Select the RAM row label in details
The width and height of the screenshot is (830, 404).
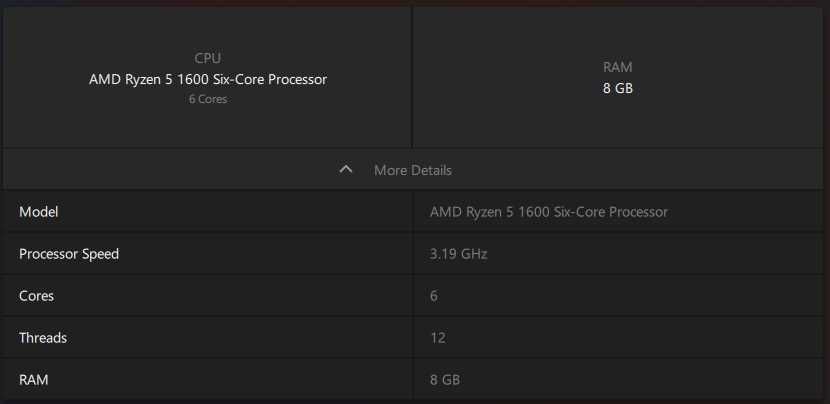click(33, 380)
